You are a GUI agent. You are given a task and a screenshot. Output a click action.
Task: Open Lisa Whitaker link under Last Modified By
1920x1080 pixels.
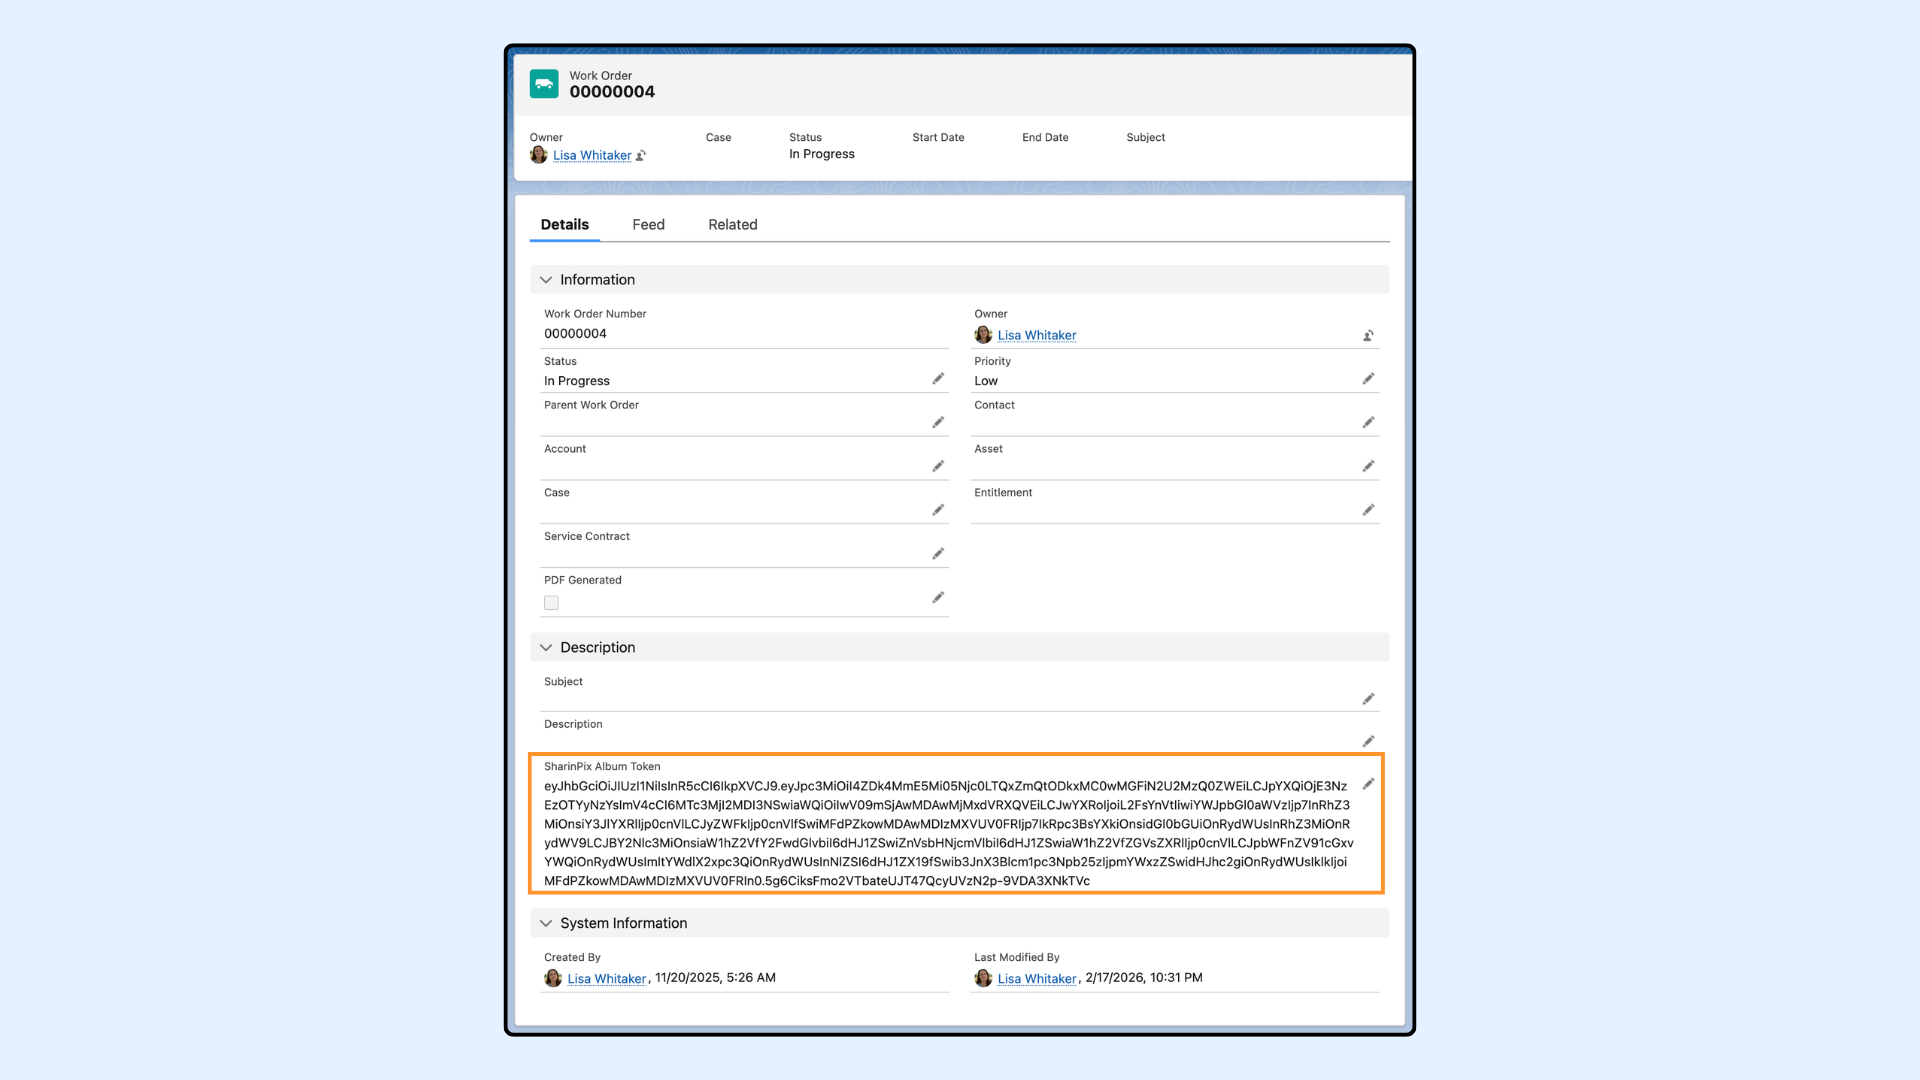tap(1037, 979)
